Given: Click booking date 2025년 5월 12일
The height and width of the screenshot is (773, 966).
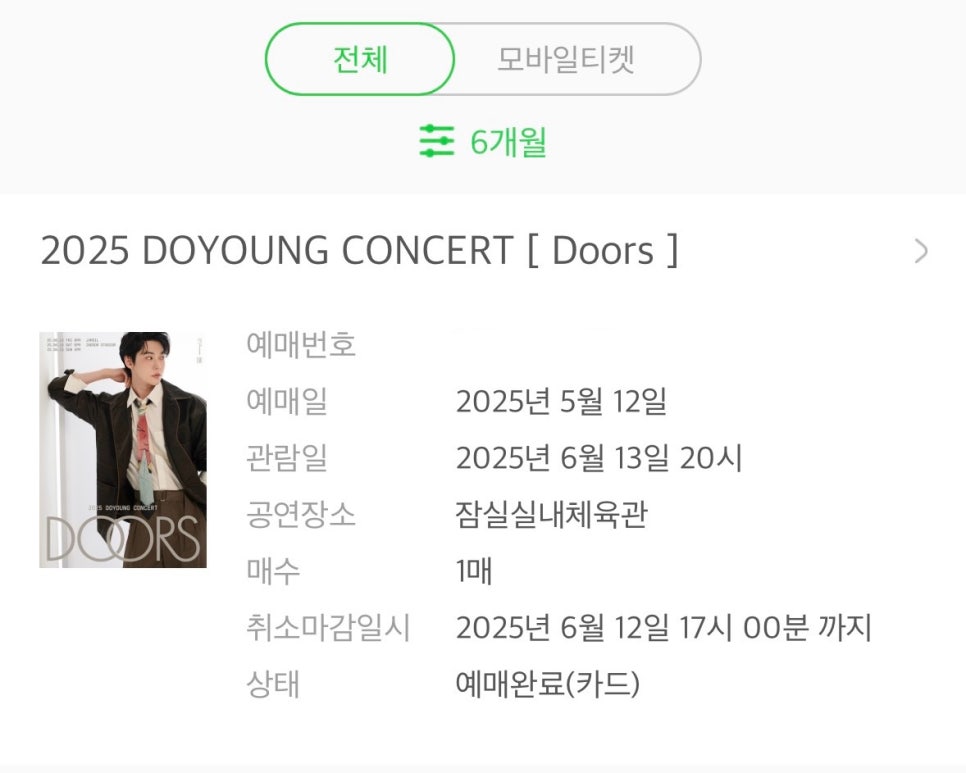Looking at the screenshot, I should point(560,402).
